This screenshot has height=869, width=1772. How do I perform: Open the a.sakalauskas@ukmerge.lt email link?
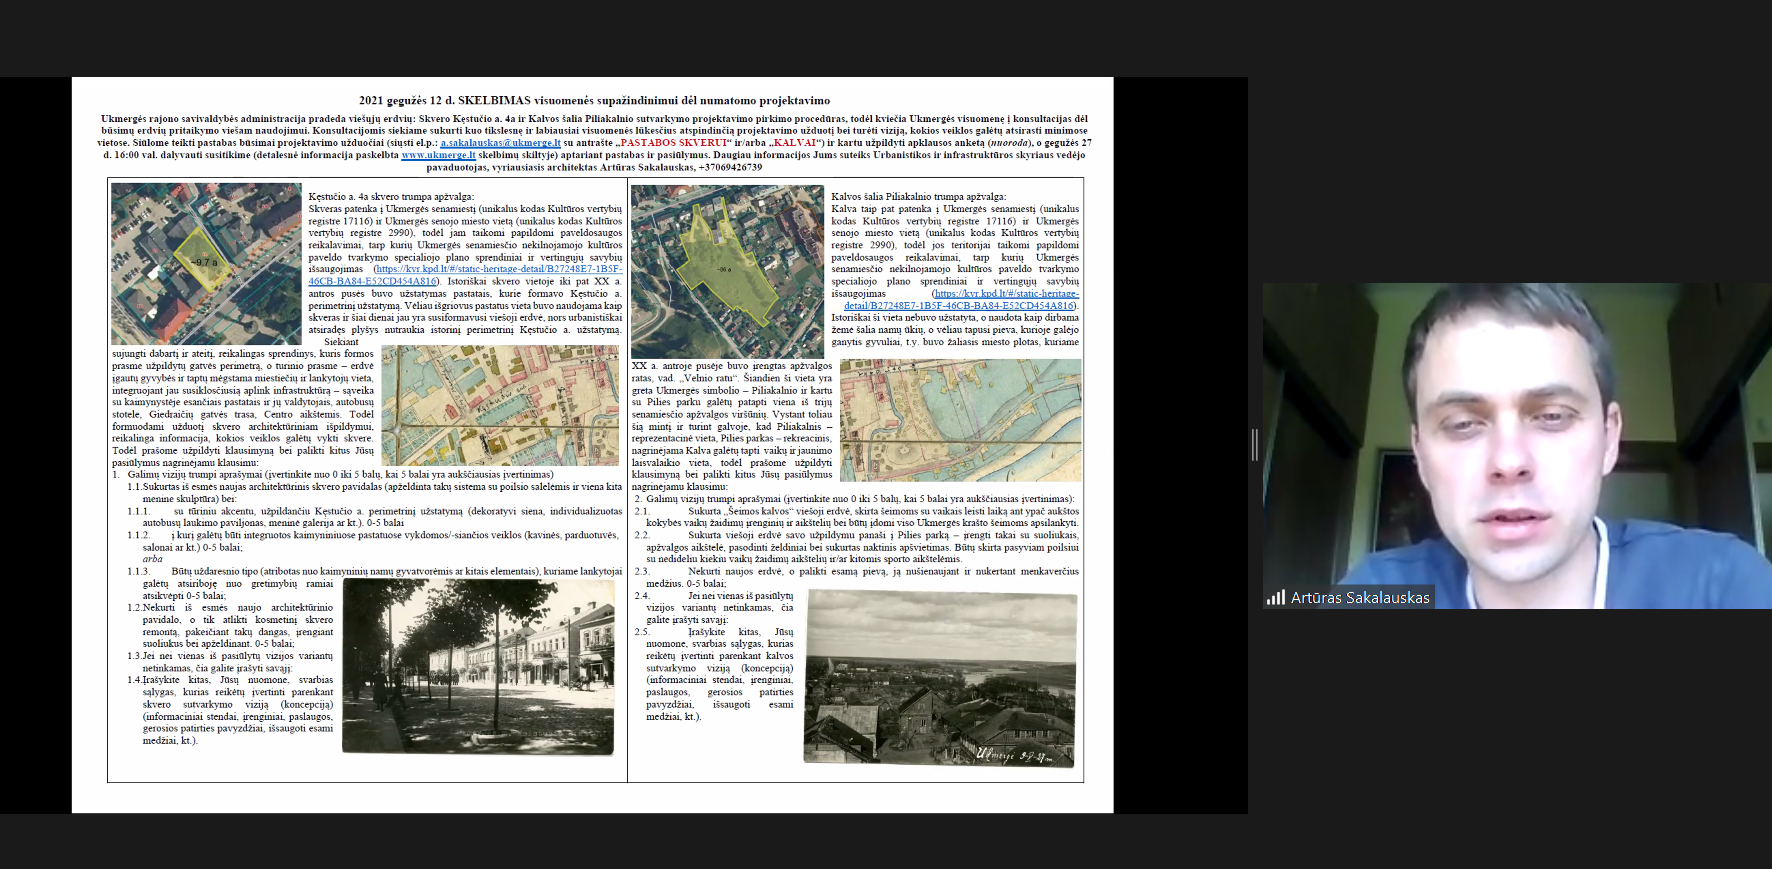[x=500, y=143]
